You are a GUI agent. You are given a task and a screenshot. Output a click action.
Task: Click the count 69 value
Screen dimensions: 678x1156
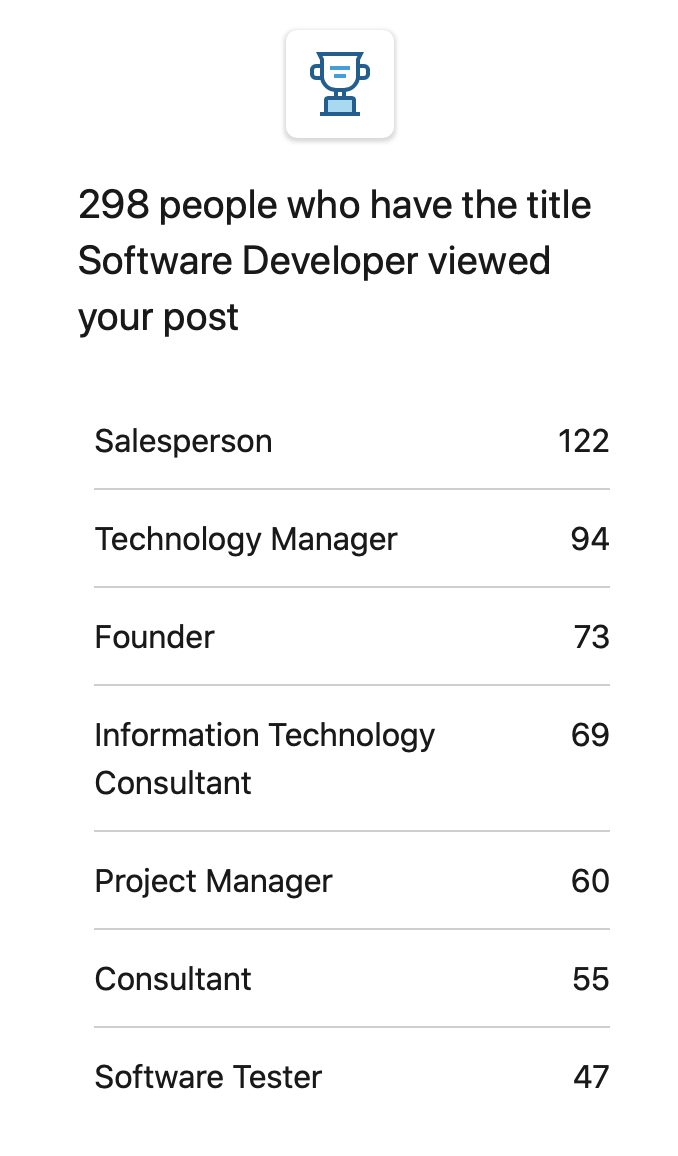pos(590,735)
